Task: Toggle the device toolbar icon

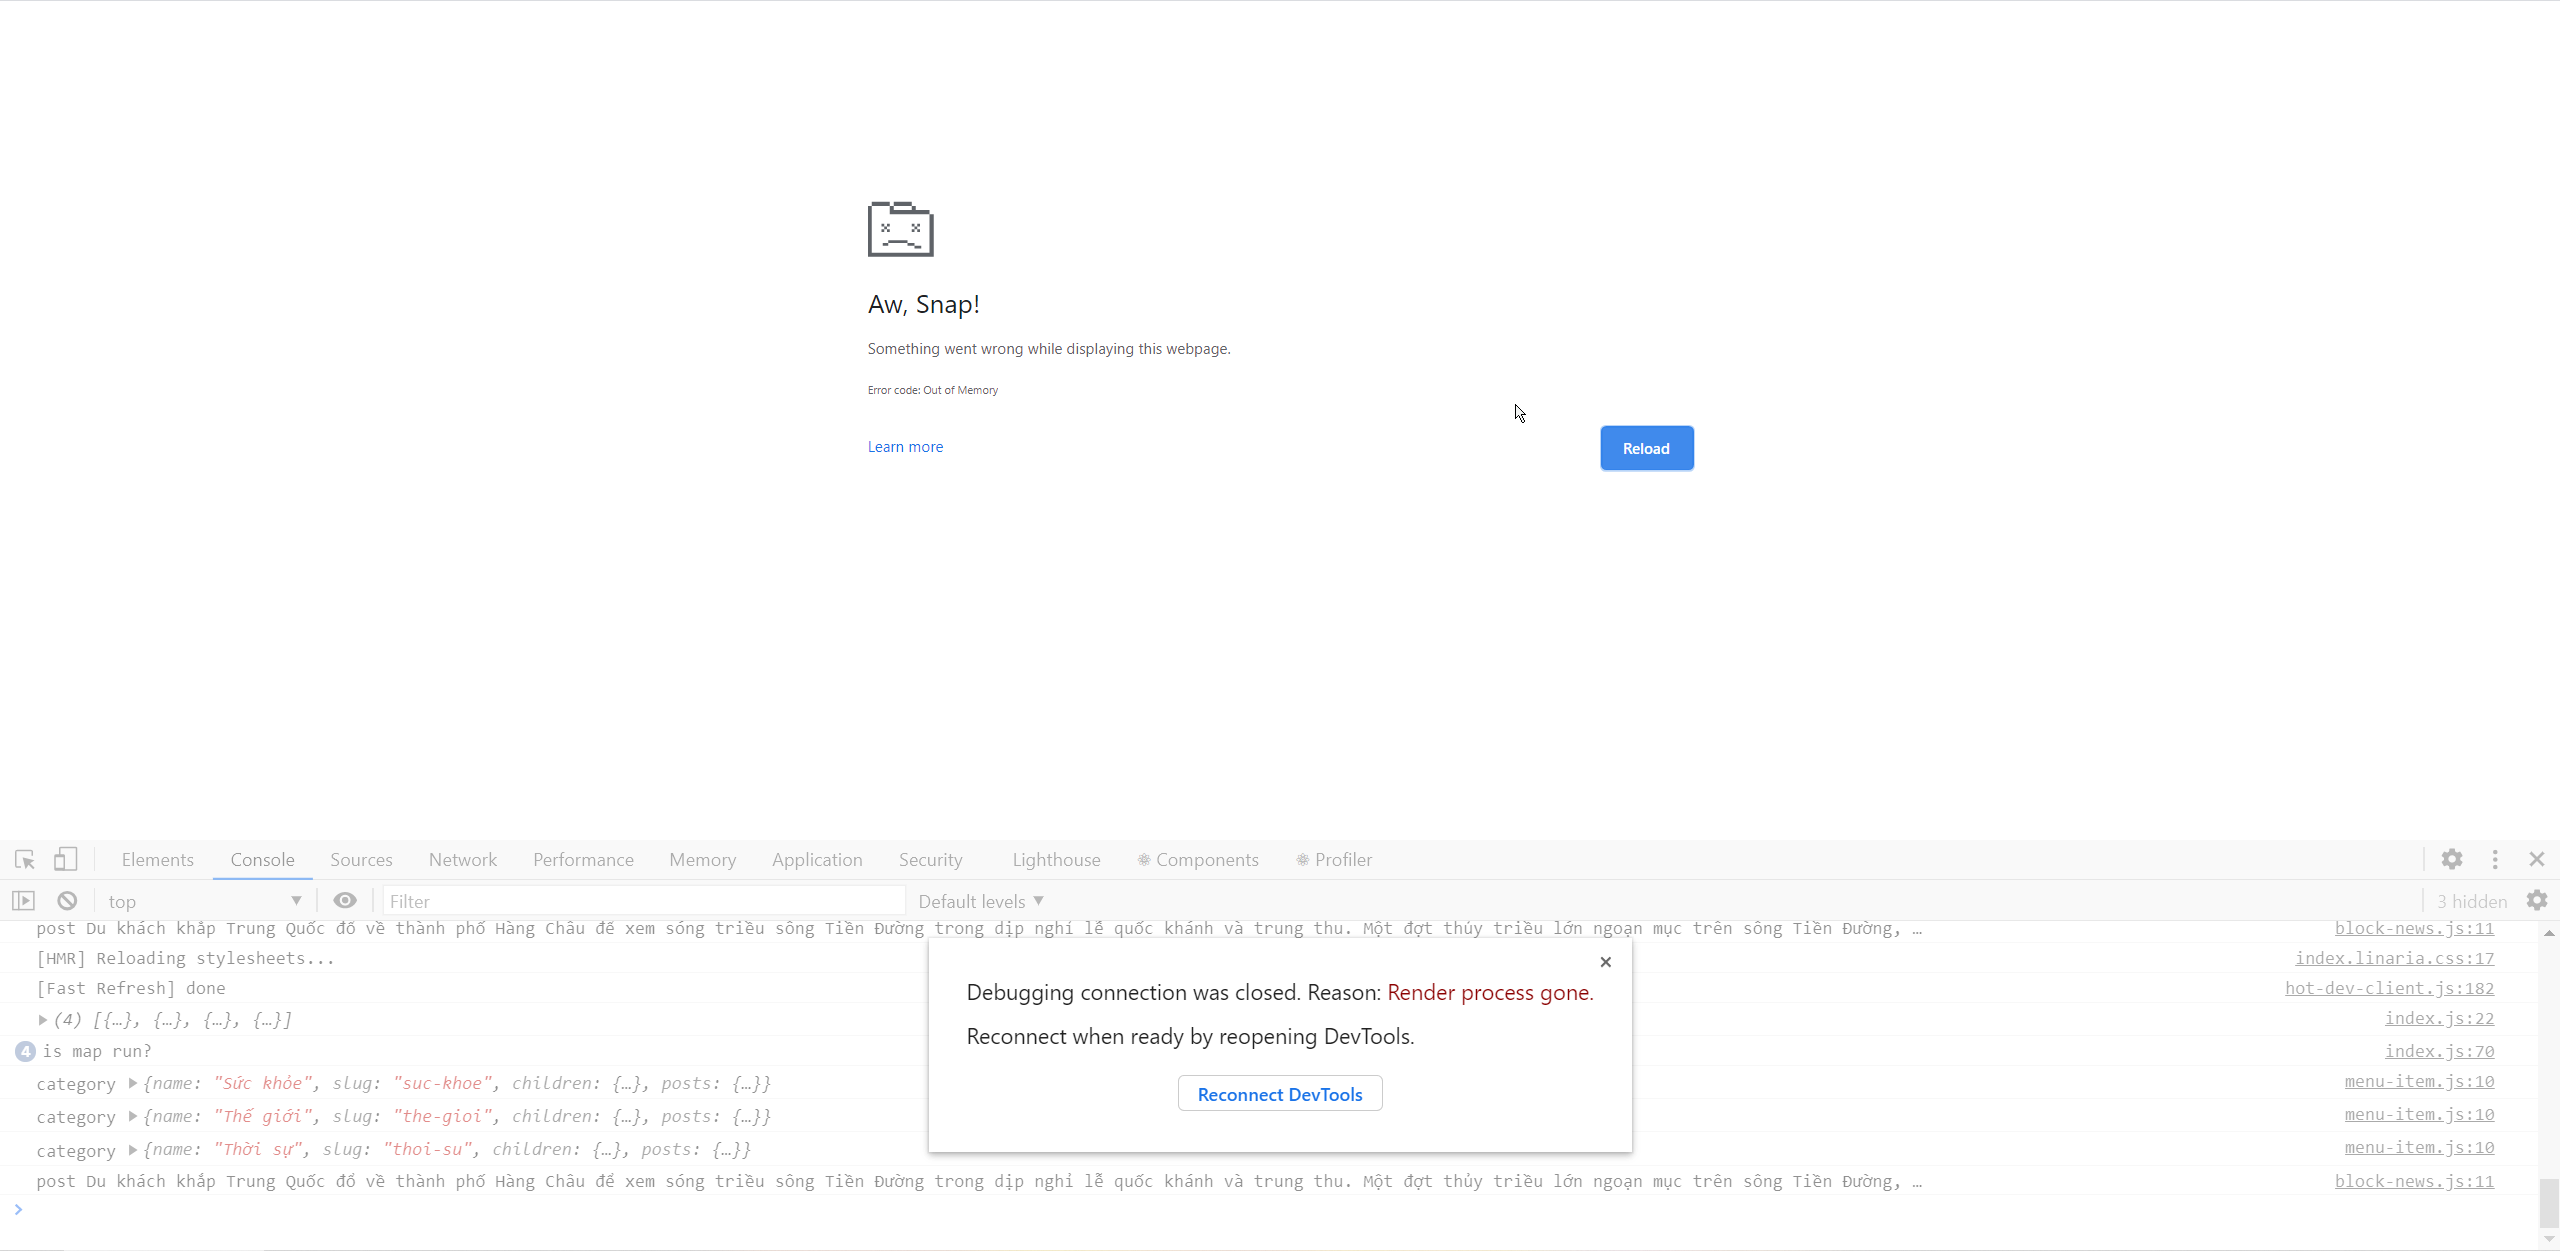Action: coord(66,860)
